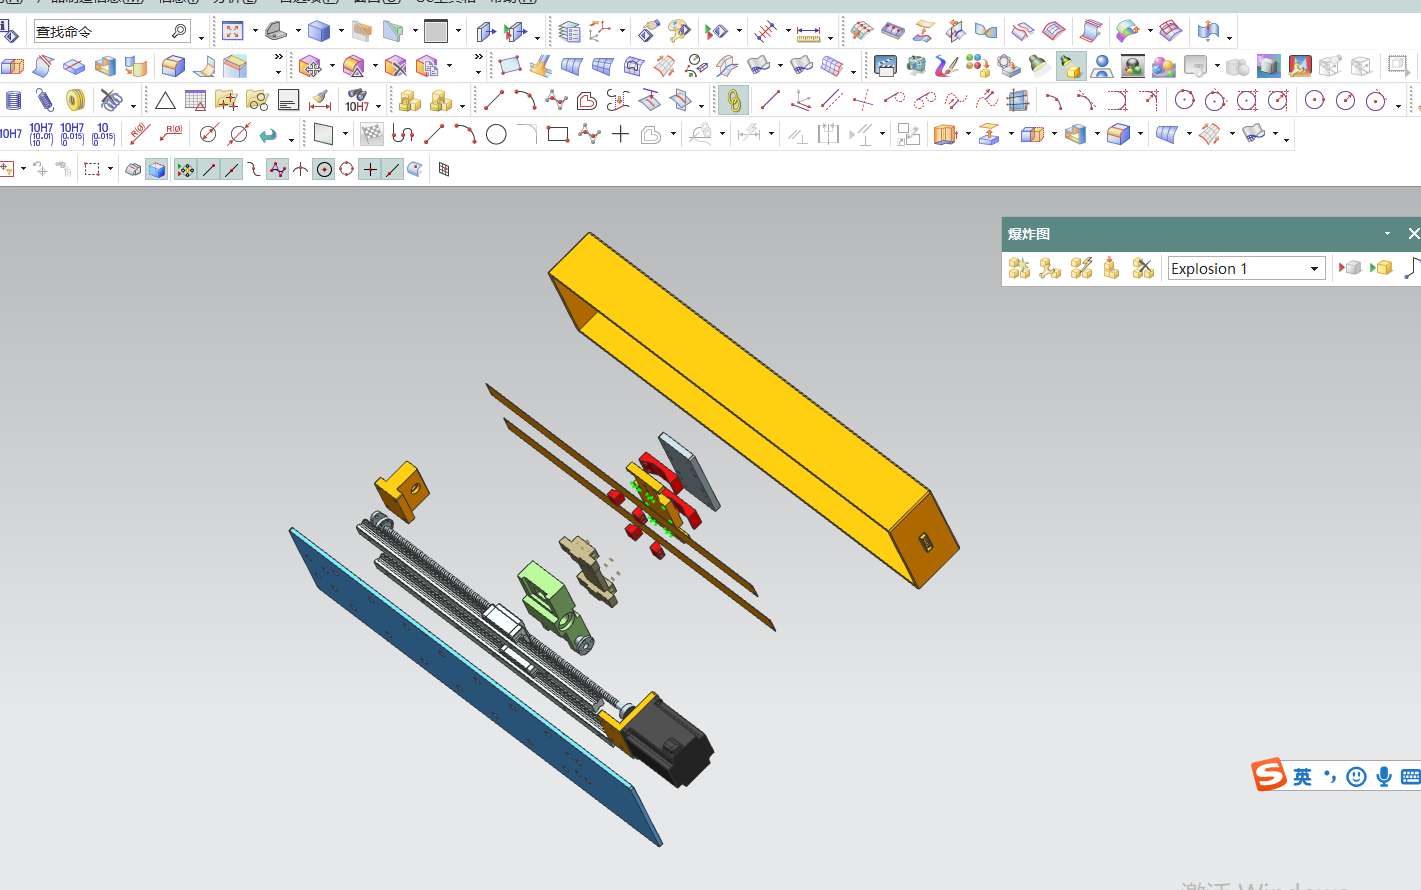Click the yellow roller bearing icon
This screenshot has width=1421, height=890.
(x=76, y=100)
